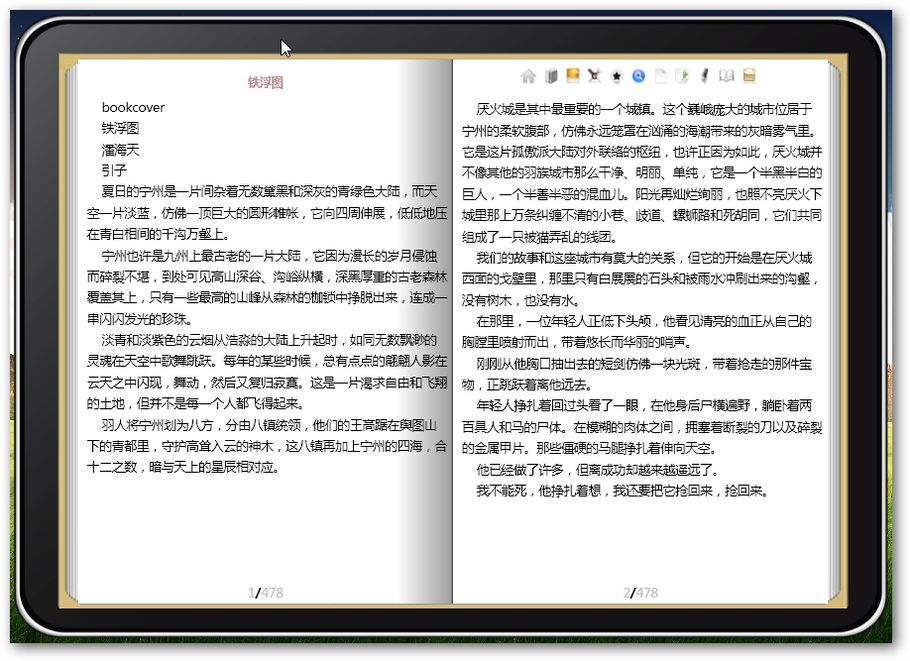Select the bookcover entry in contents
This screenshot has height=661, width=910.
pyautogui.click(x=133, y=107)
